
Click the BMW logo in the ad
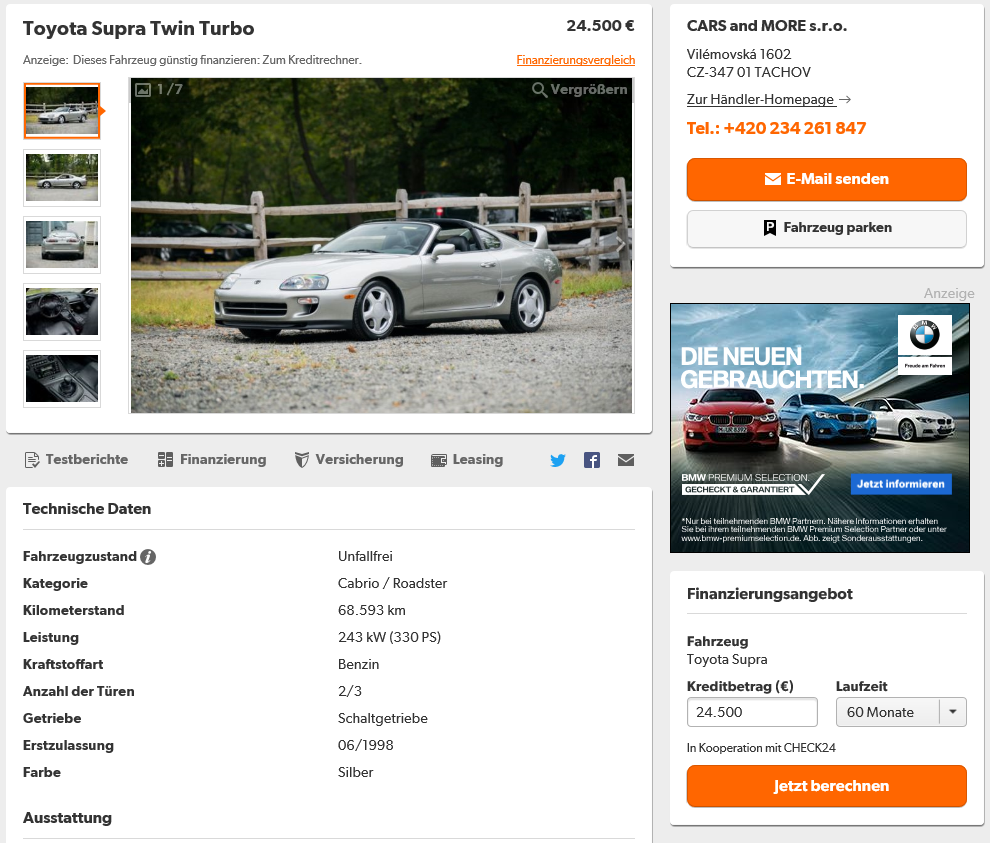[924, 335]
